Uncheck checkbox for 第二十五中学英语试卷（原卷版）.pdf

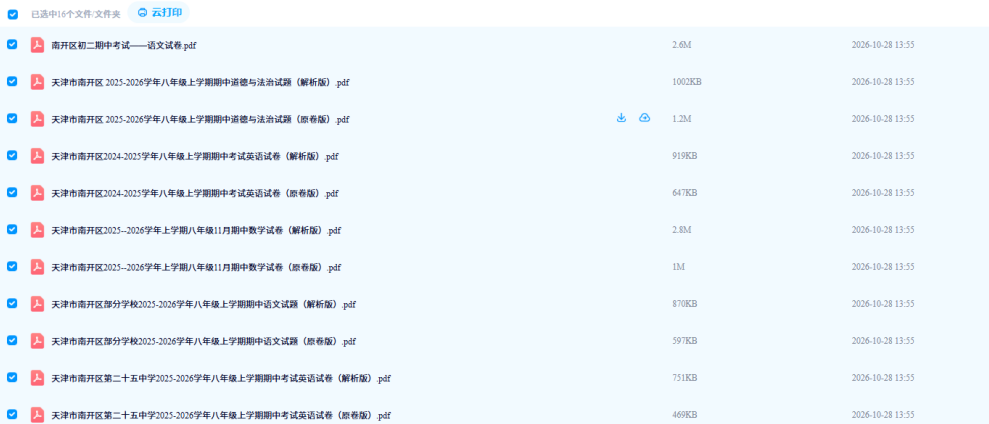click(12, 414)
